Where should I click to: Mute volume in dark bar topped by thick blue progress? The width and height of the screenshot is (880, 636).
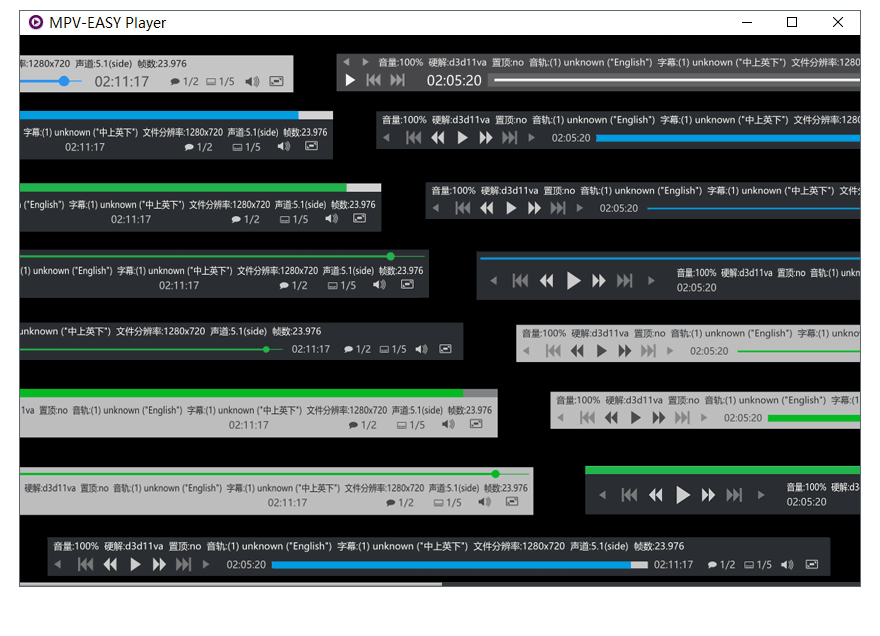[x=284, y=147]
